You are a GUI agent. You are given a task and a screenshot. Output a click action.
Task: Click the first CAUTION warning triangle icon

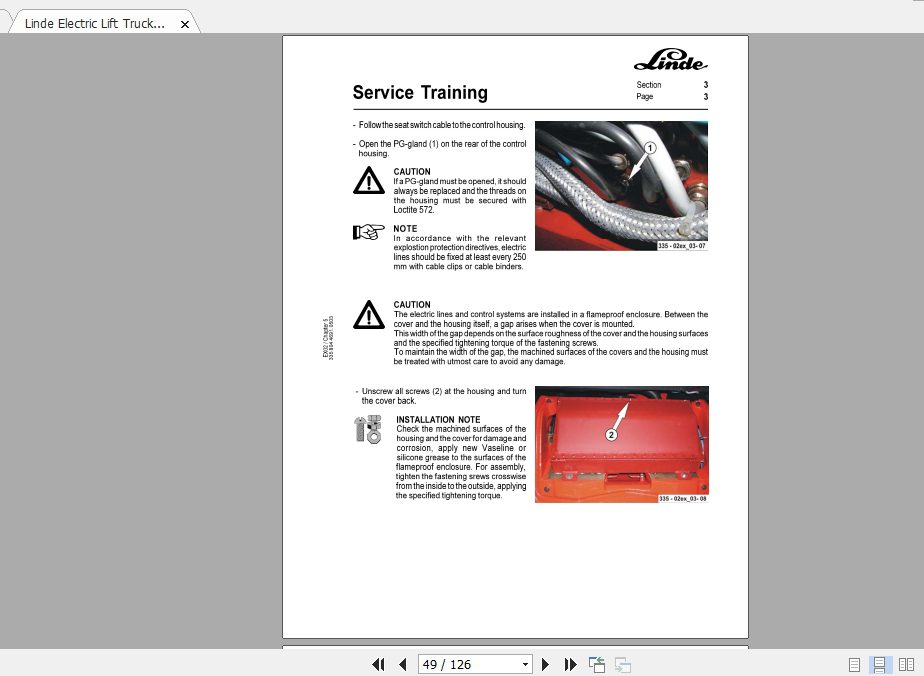tap(369, 180)
